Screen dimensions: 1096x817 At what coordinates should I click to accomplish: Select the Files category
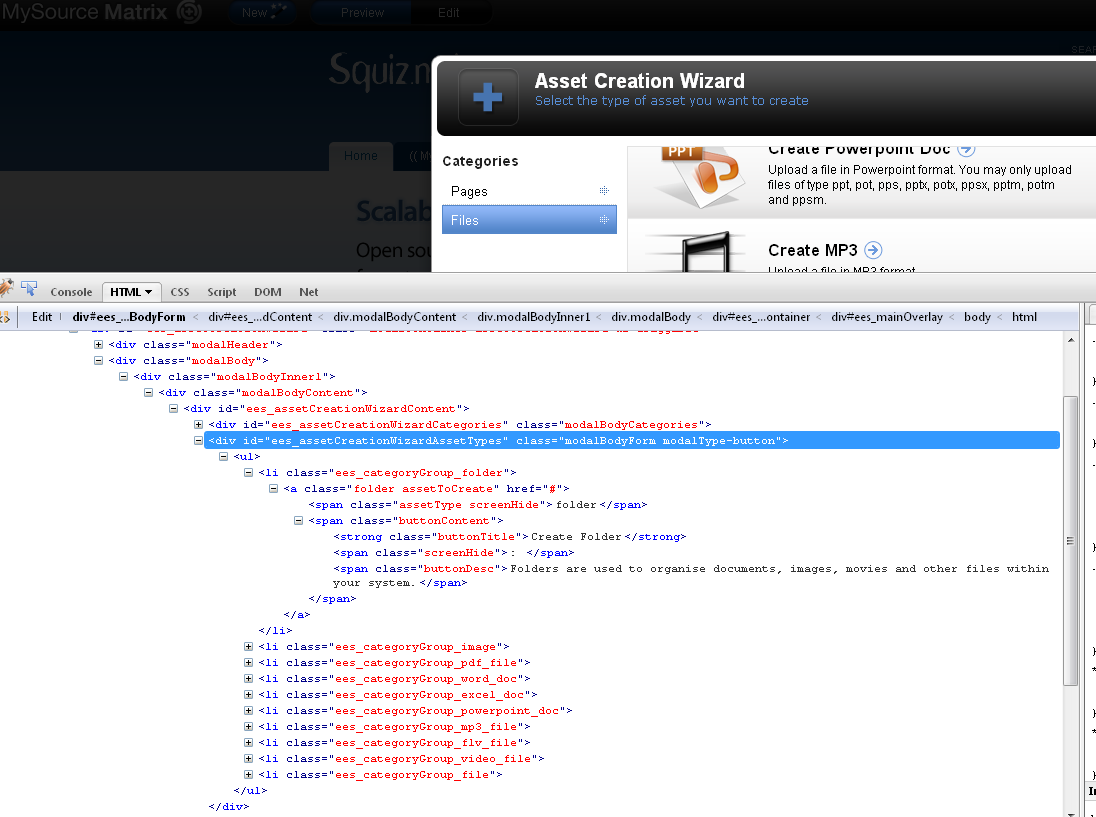[x=528, y=220]
